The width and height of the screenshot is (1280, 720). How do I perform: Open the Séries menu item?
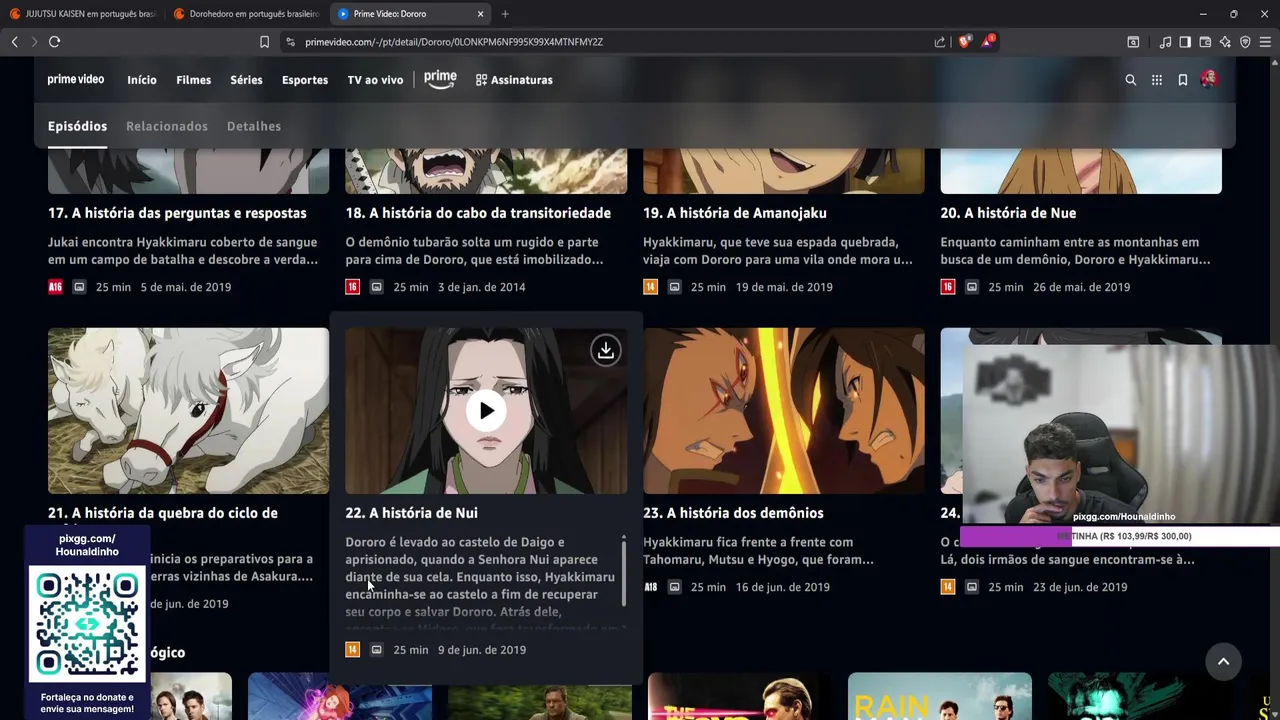246,80
